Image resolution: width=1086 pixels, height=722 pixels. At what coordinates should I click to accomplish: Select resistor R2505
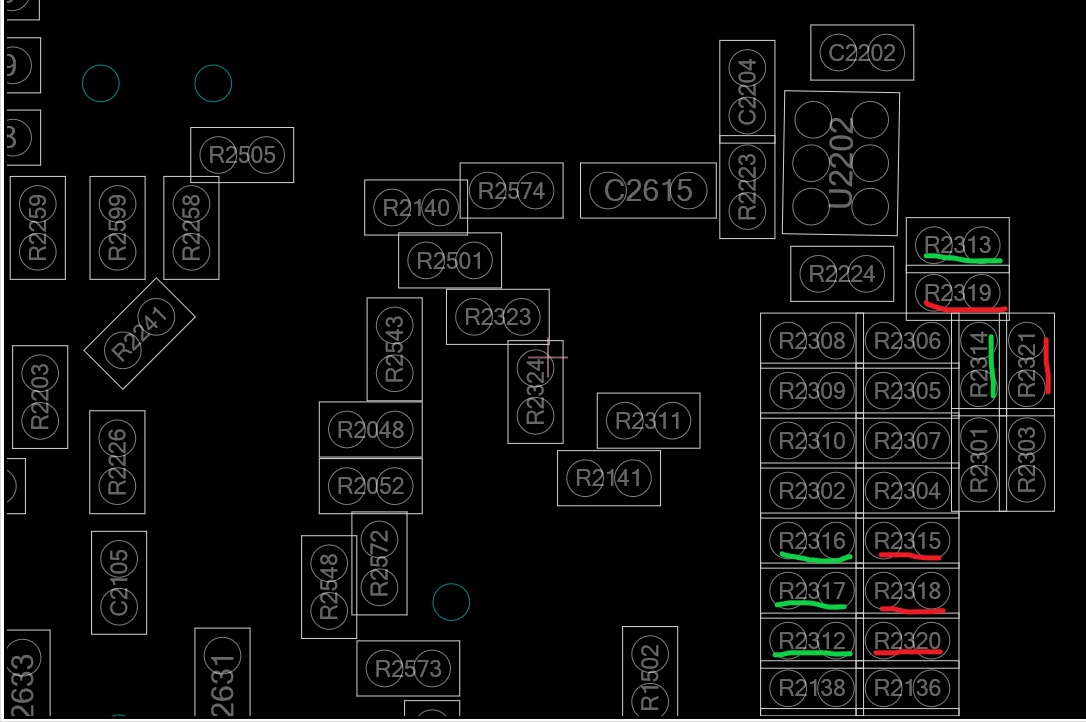point(242,155)
